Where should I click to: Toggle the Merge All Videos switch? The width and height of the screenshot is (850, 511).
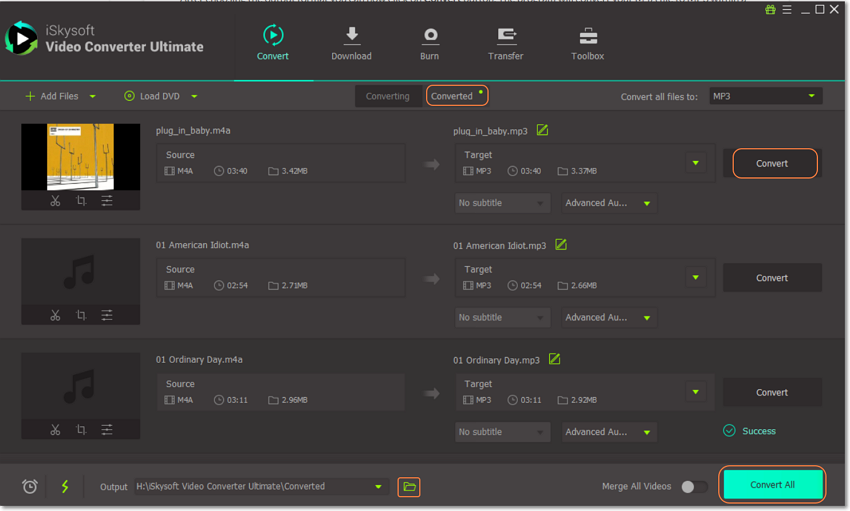[x=693, y=487]
